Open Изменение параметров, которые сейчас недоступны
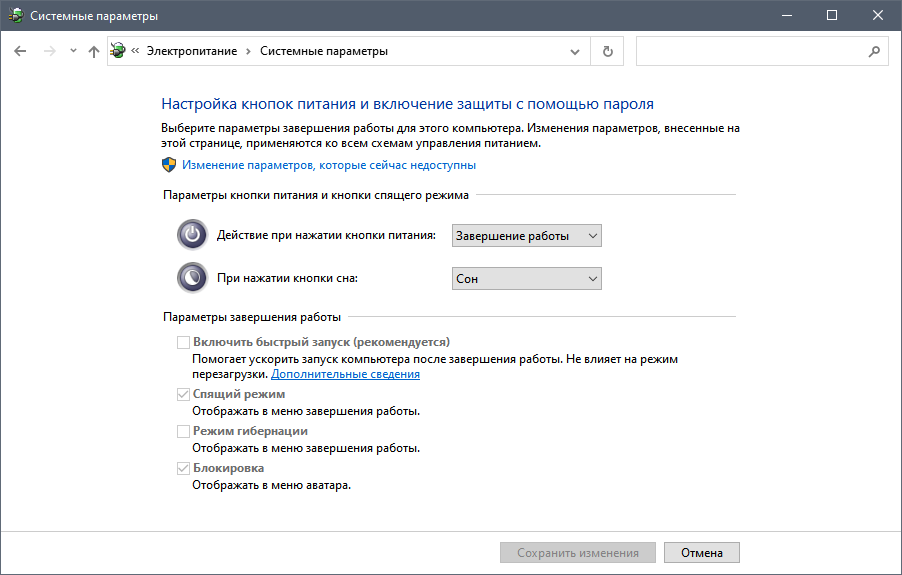This screenshot has height=575, width=902. coord(329,165)
